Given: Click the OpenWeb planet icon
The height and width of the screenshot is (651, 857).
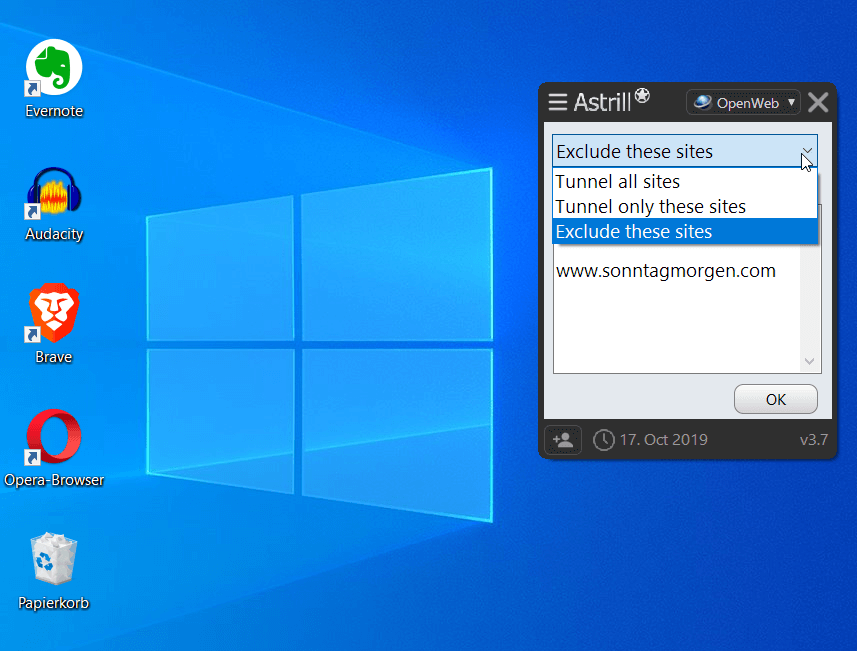Looking at the screenshot, I should [703, 102].
